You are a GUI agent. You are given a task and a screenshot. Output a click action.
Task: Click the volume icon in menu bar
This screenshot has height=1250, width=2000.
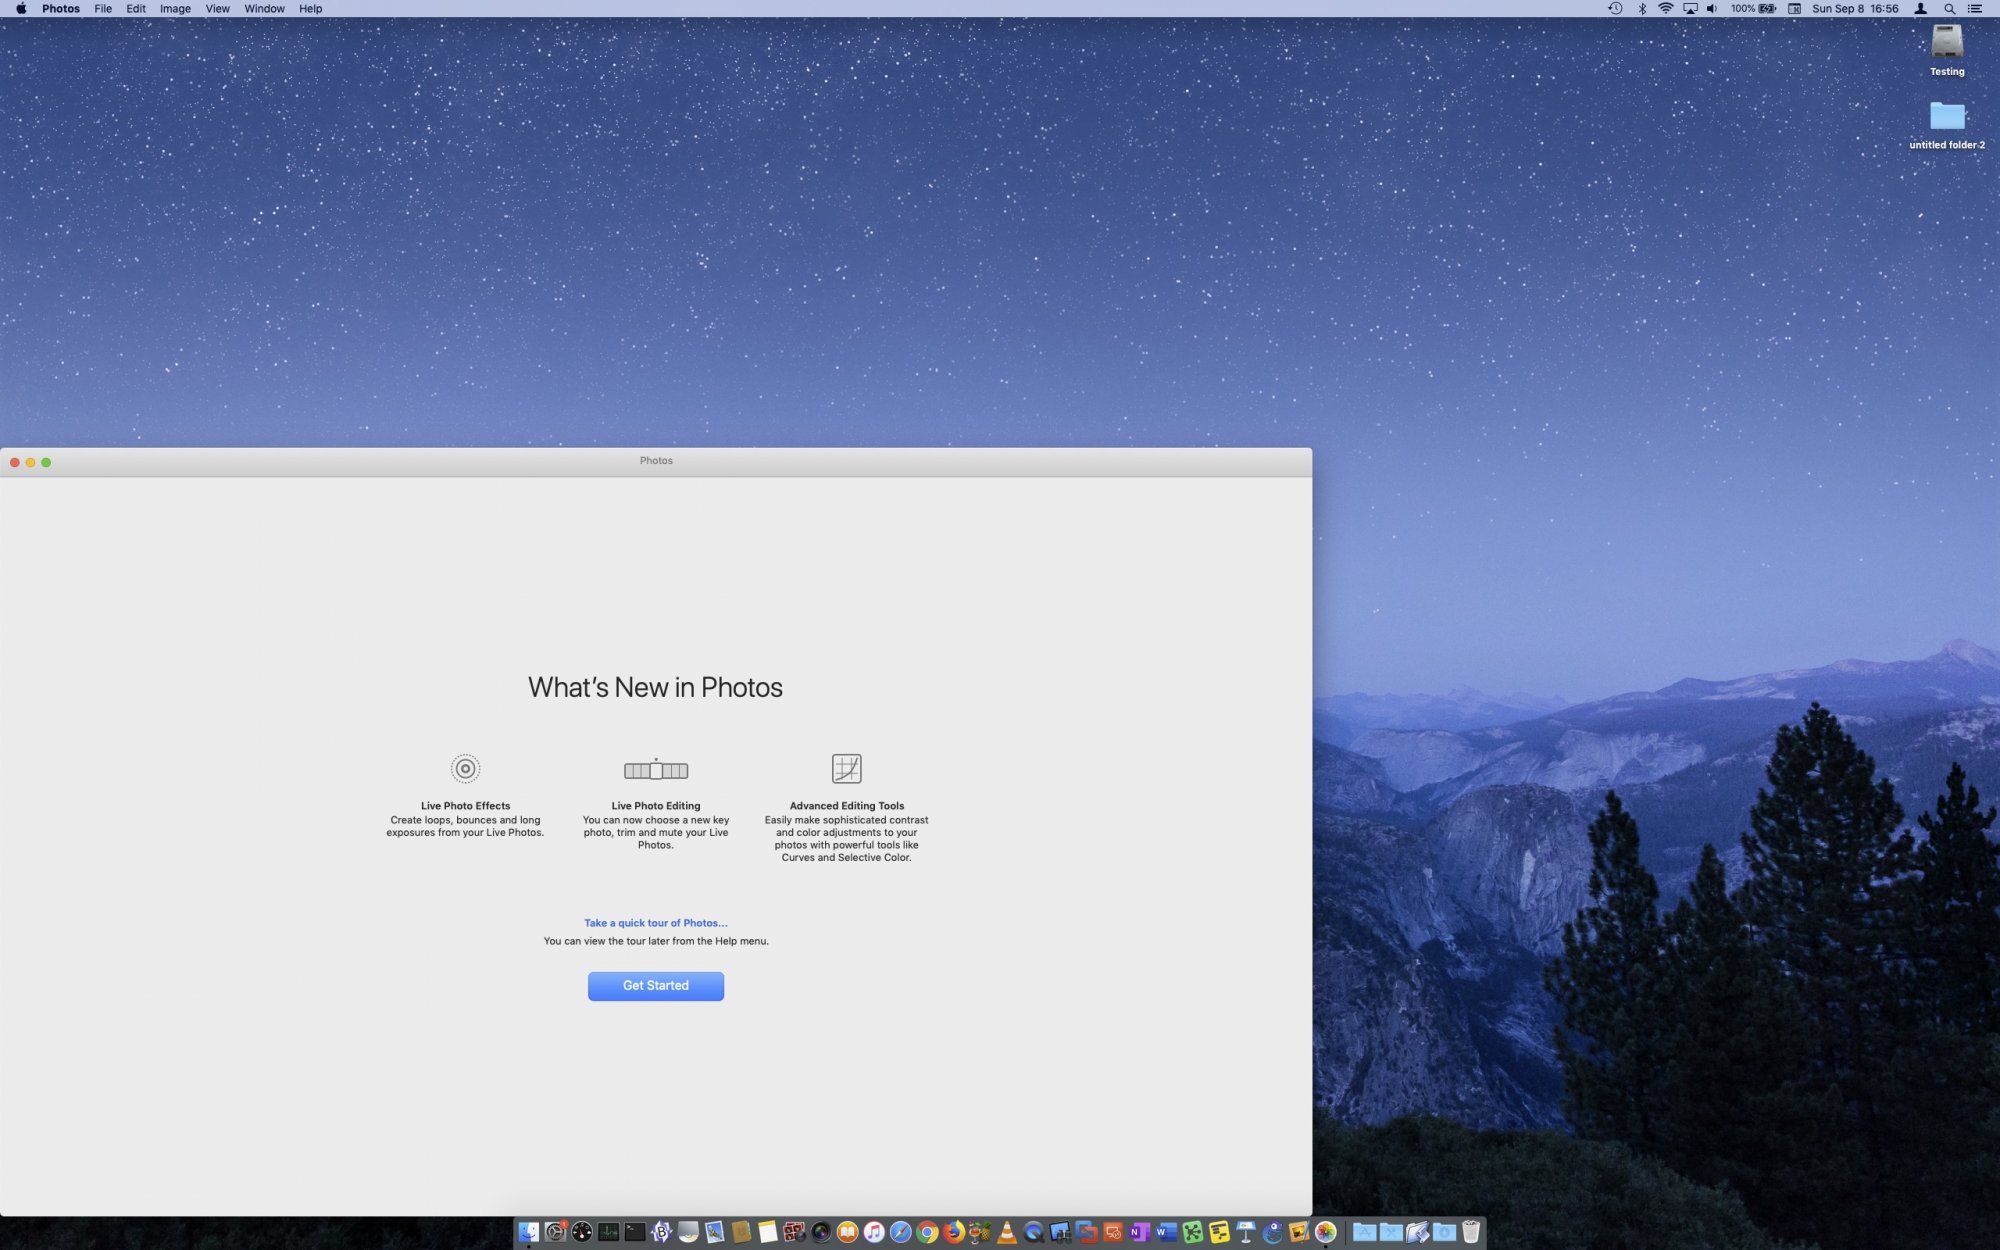1712,9
